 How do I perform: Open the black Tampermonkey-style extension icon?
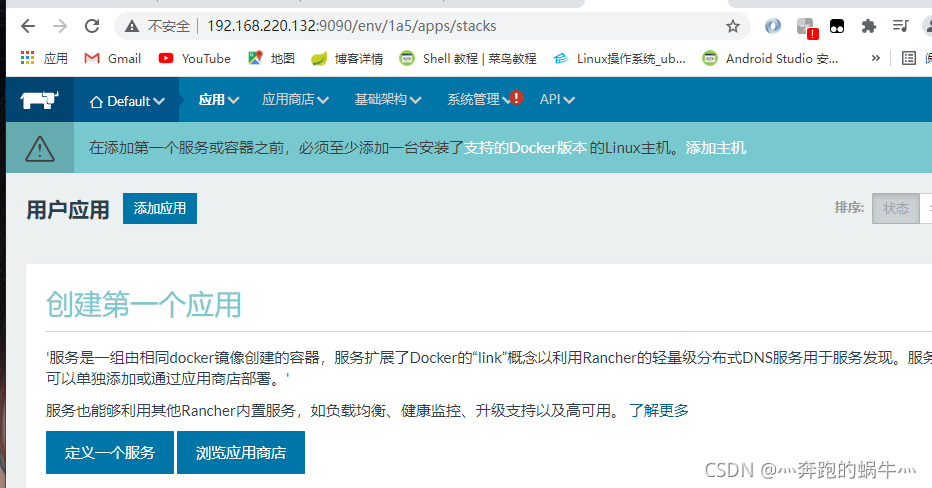(837, 26)
